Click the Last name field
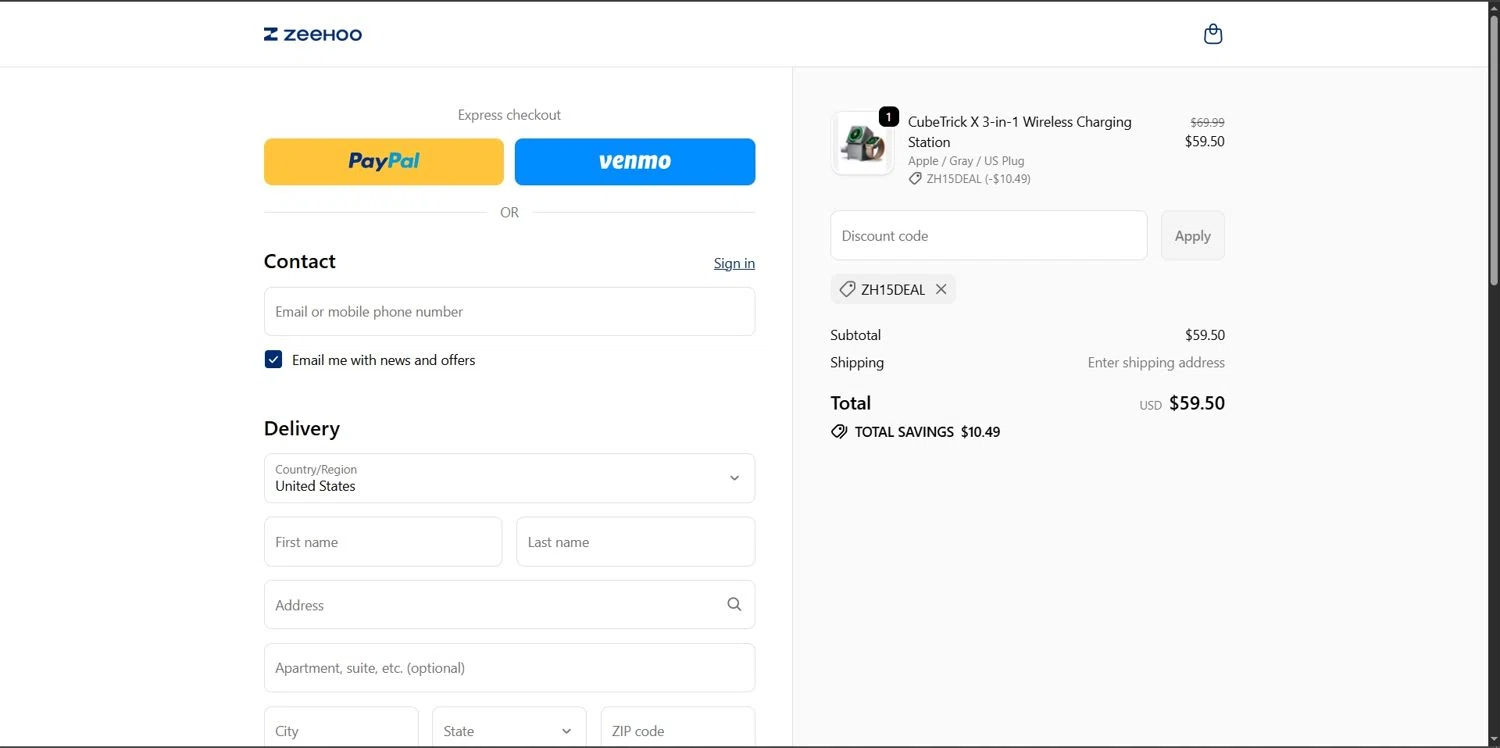Screen dimensions: 1500x748 (x=635, y=541)
